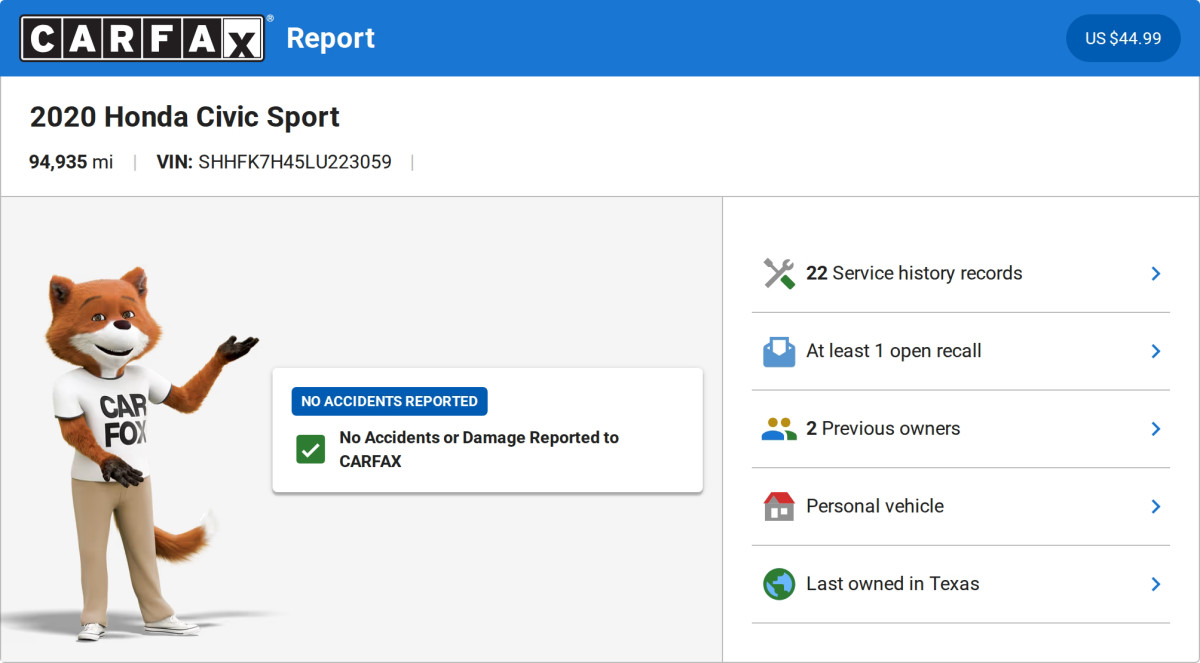This screenshot has width=1200, height=663.
Task: Open 22 Service history records link
Action: click(914, 274)
